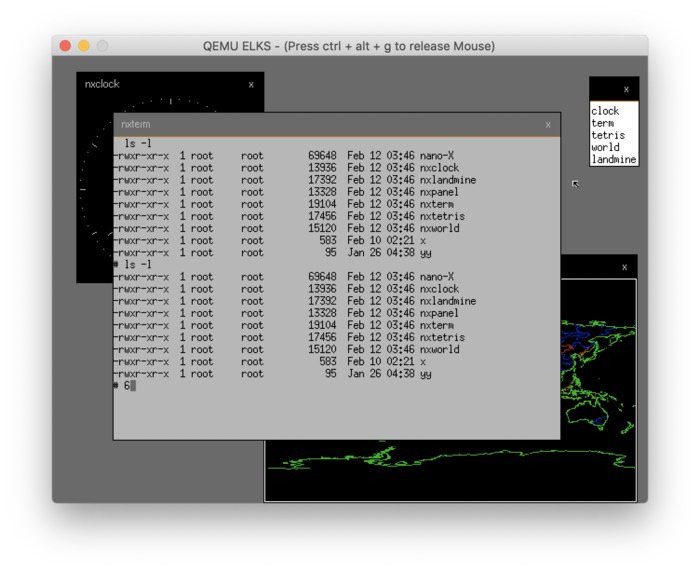Click the launcher panel title bar
The width and height of the screenshot is (700, 572).
[605, 90]
